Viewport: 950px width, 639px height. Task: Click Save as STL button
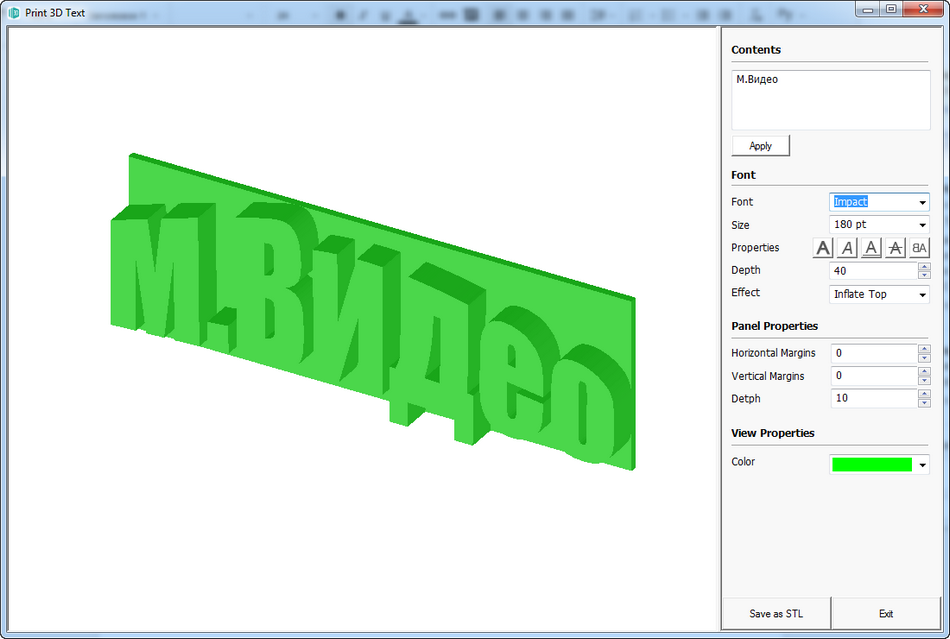[x=776, y=614]
